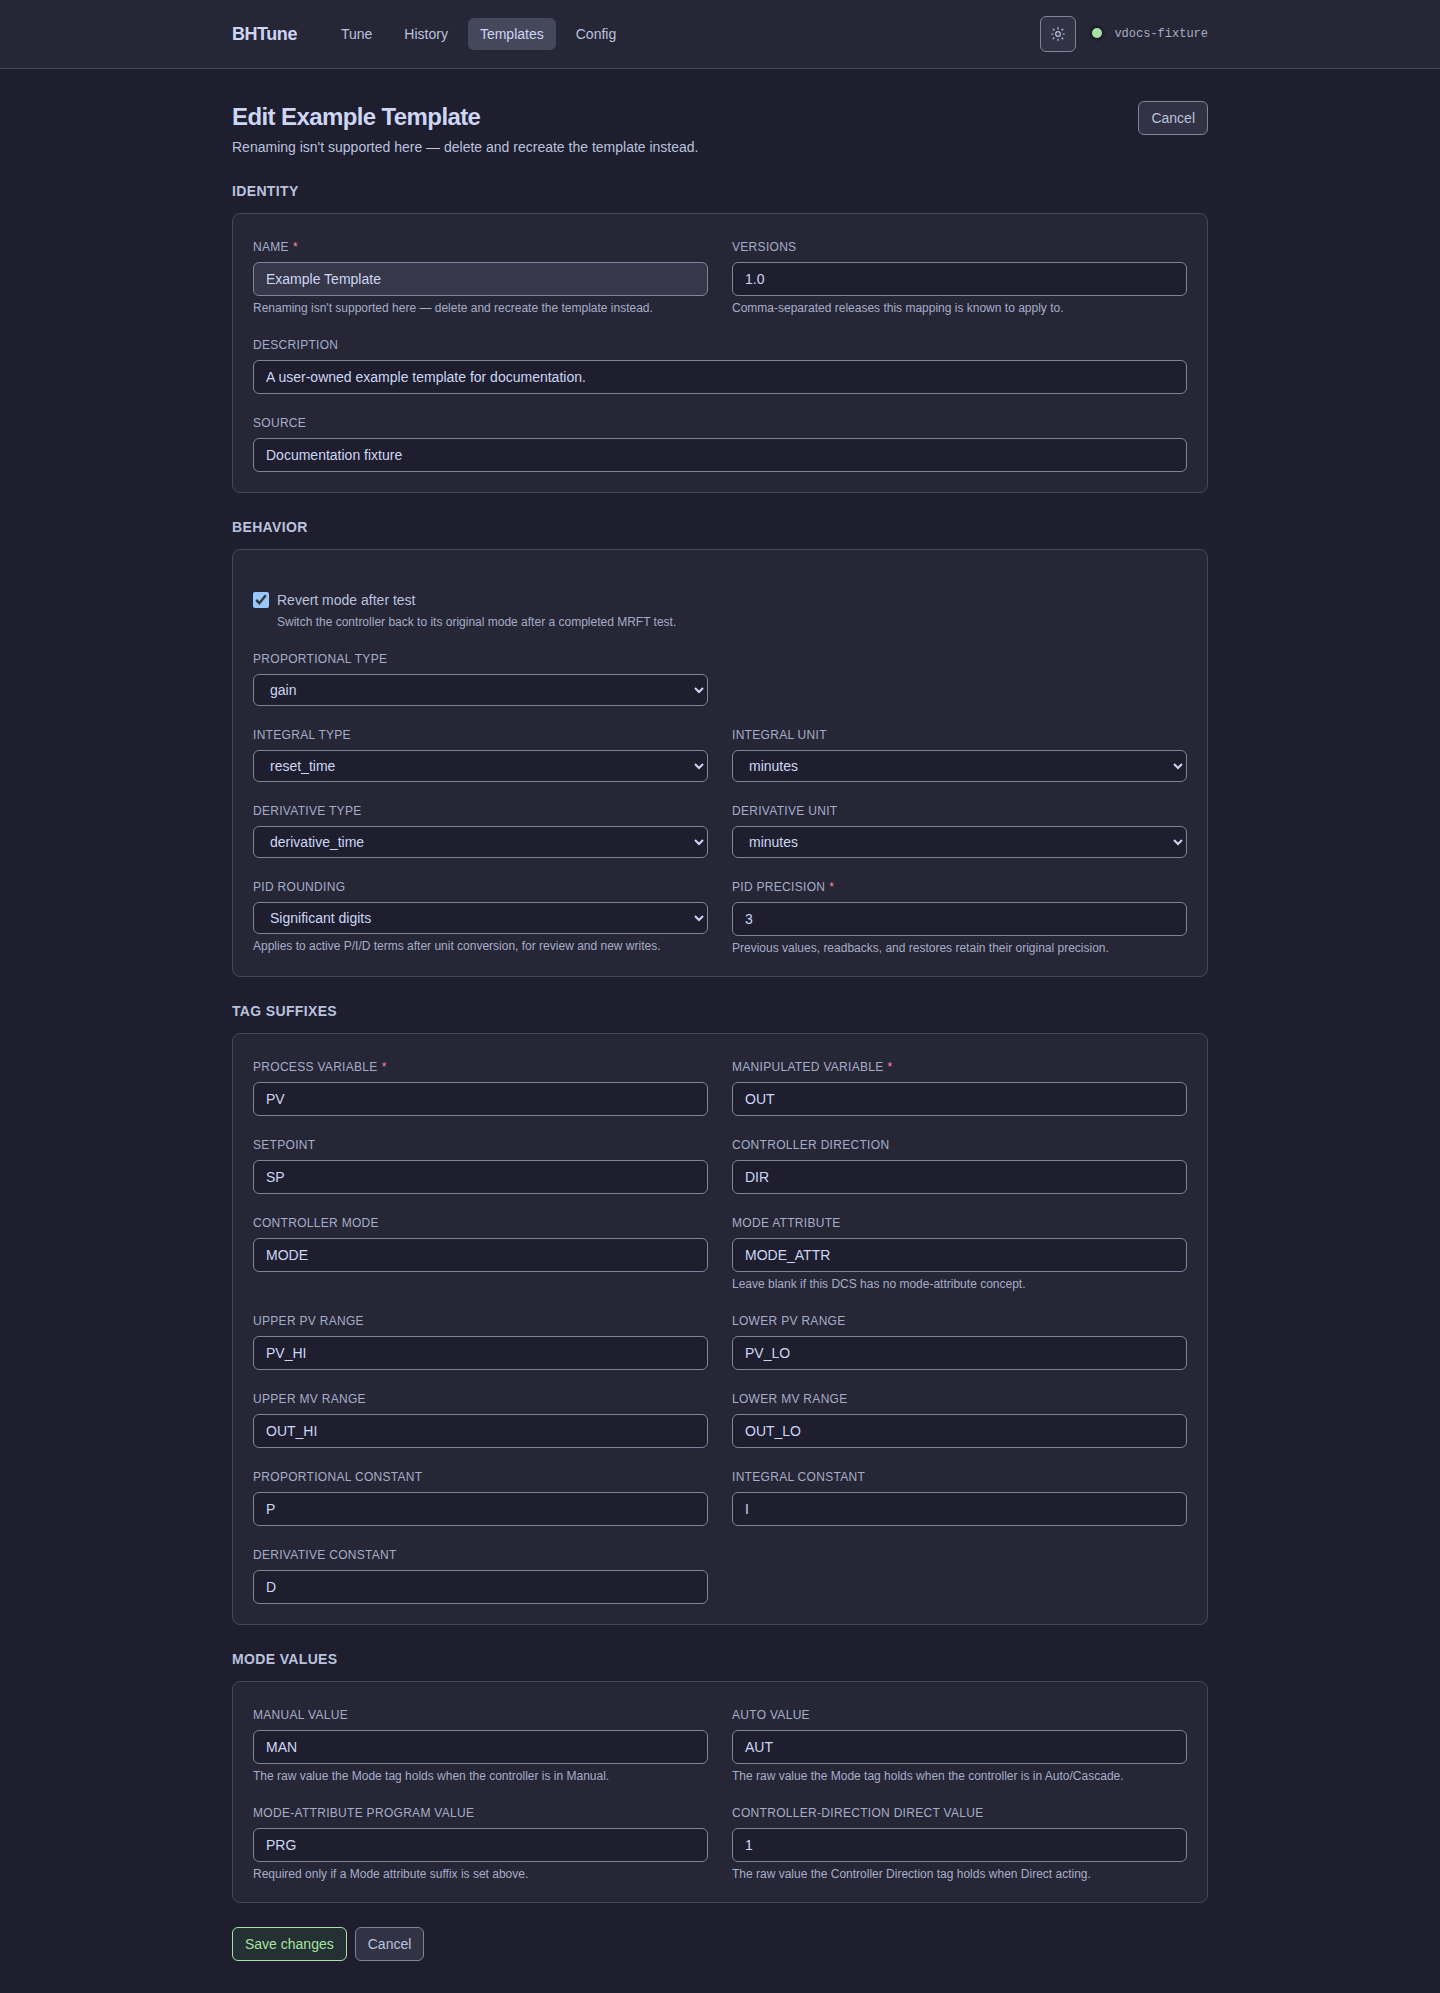Uncheck Revert mode after test
Image resolution: width=1440 pixels, height=1993 pixels.
coord(261,600)
